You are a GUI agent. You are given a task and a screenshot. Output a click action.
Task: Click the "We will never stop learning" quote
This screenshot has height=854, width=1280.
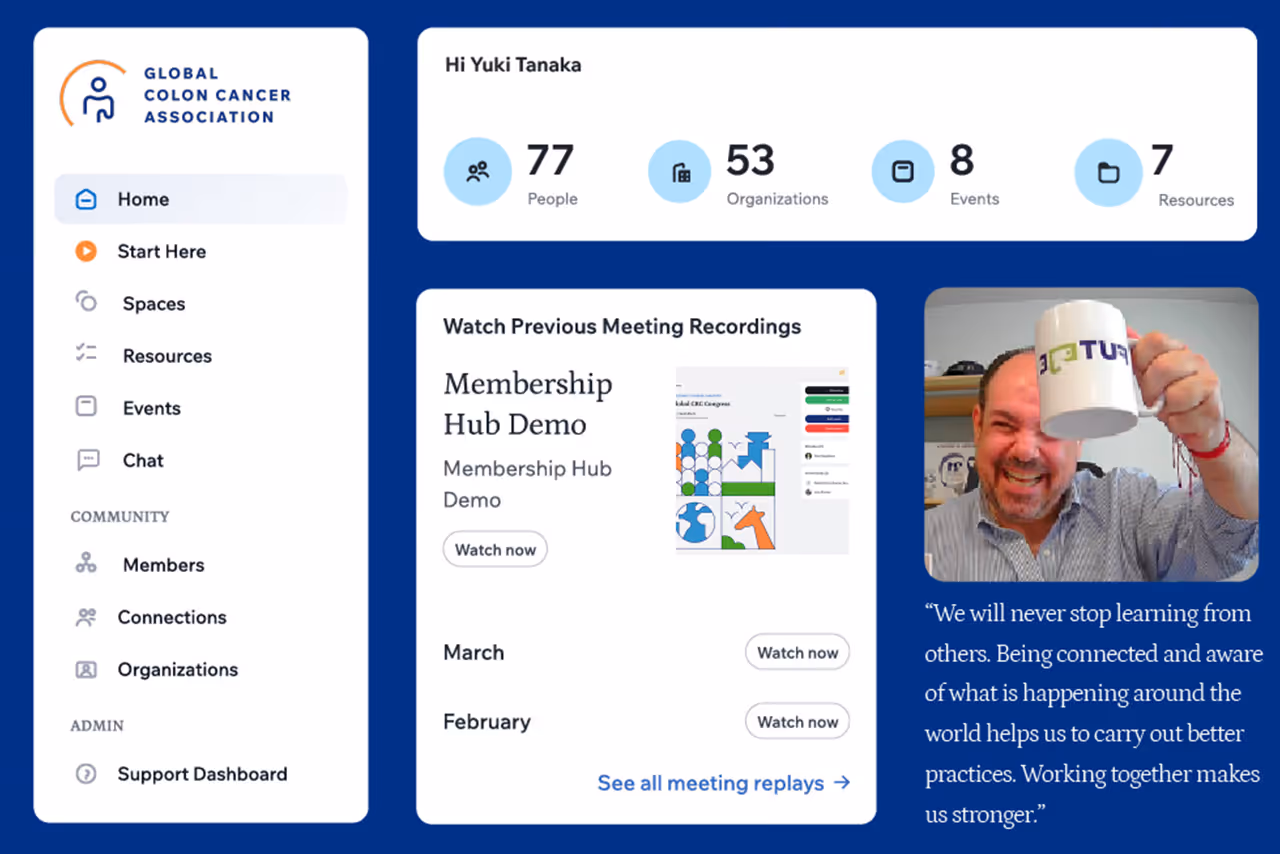[x=1093, y=713]
